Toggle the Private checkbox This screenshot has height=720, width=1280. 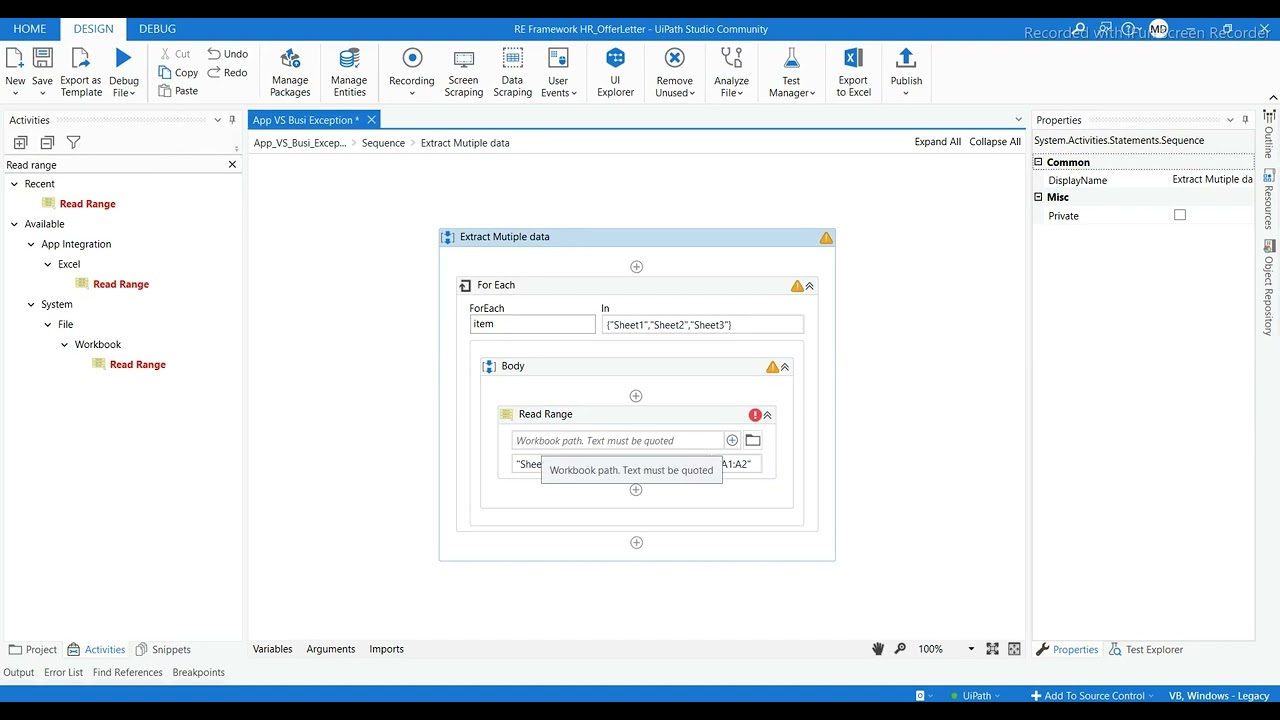point(1180,215)
